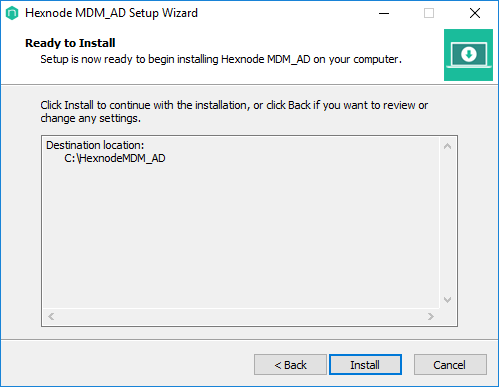499x387 pixels.
Task: Click the scroll left arrow in summary box
Action: [51, 316]
